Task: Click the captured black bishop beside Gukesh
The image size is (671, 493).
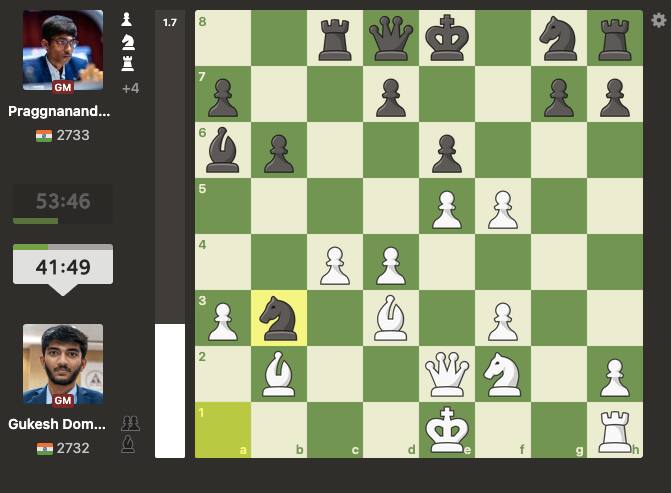Action: [x=128, y=444]
